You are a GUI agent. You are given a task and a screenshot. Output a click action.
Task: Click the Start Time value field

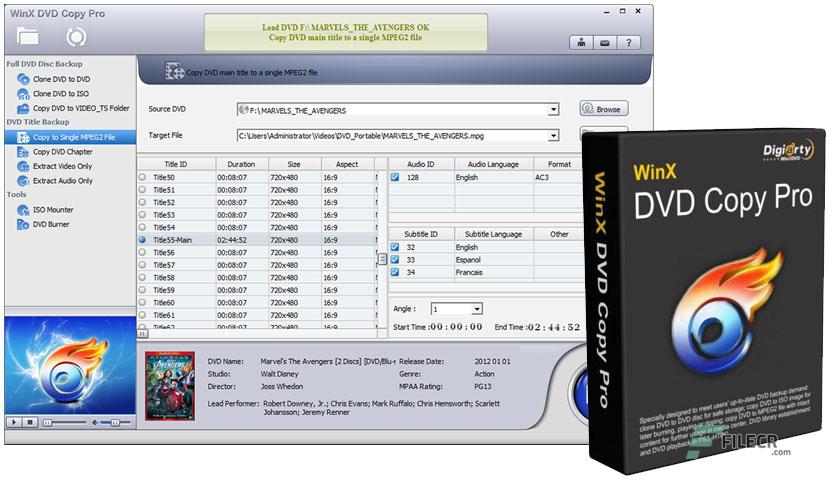click(456, 327)
